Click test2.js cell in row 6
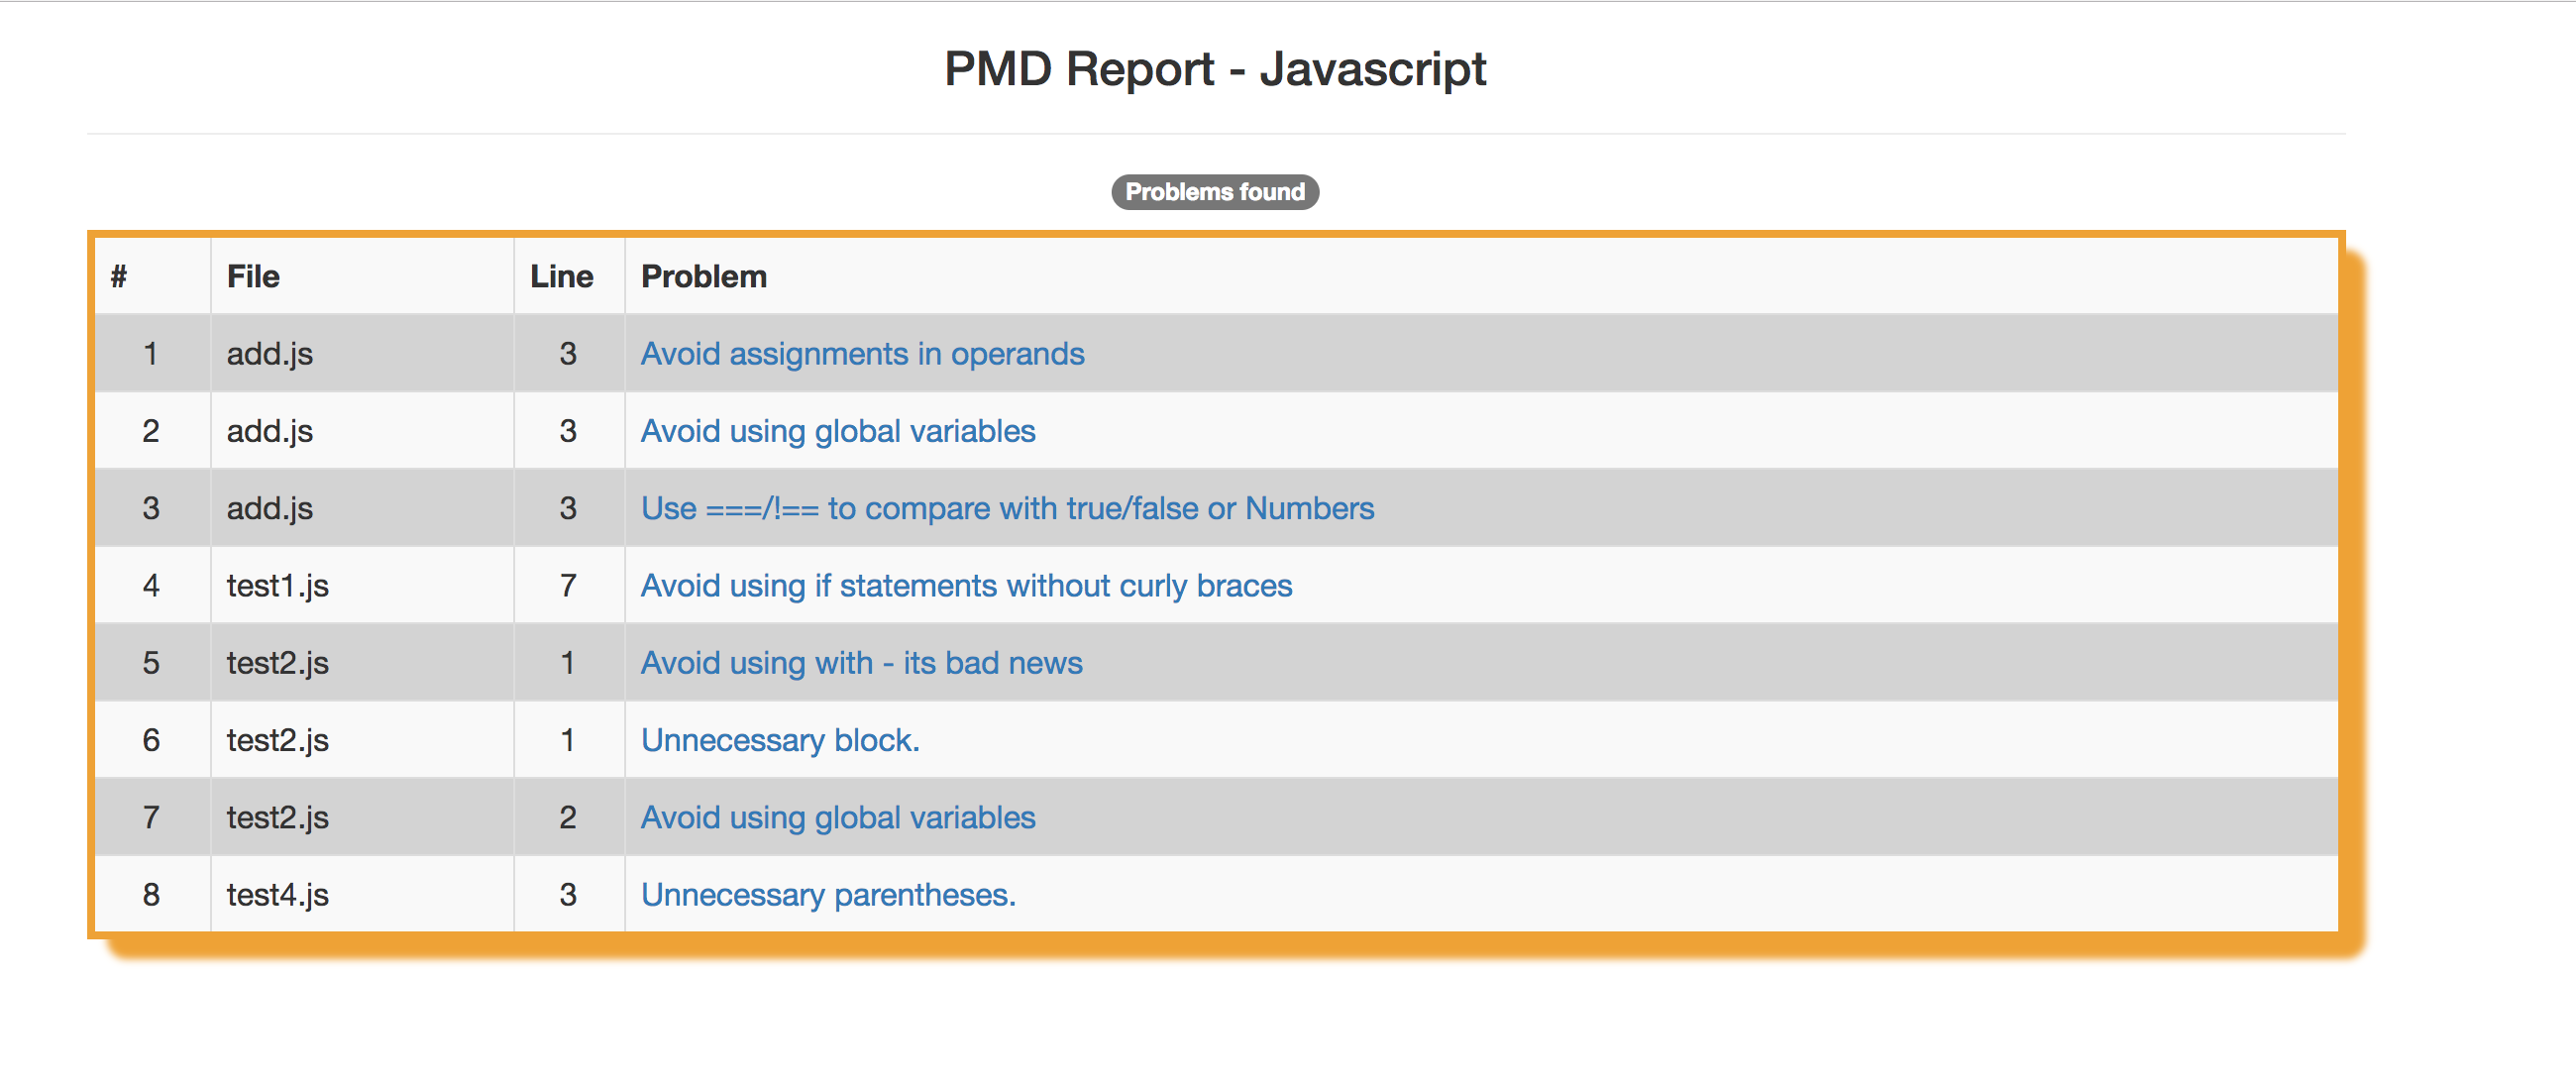Image resolution: width=2576 pixels, height=1086 pixels. click(x=277, y=740)
